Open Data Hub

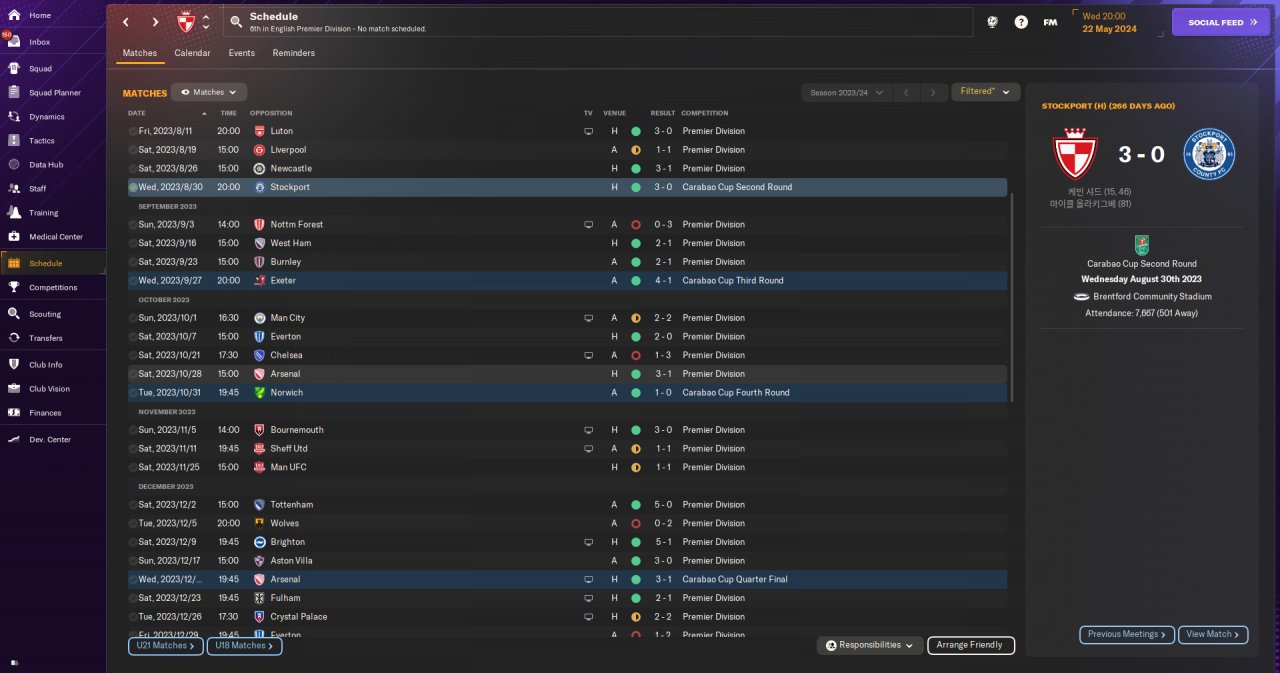(x=46, y=165)
